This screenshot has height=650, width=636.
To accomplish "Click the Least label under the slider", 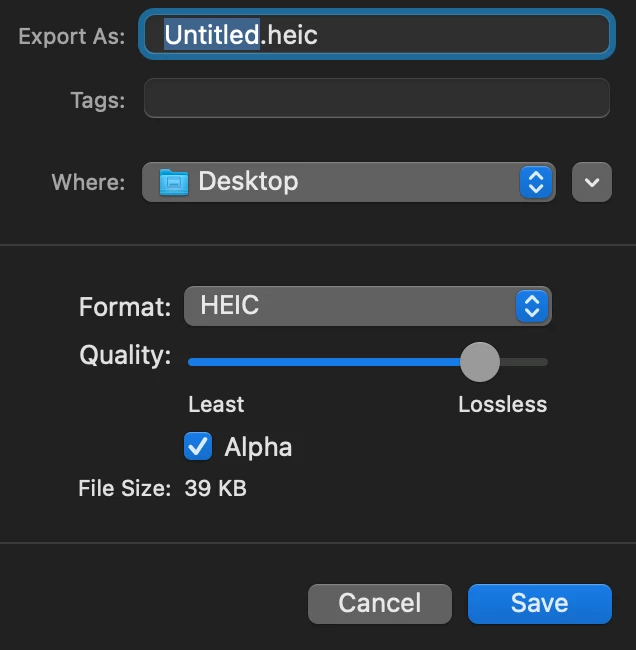I will click(x=216, y=404).
